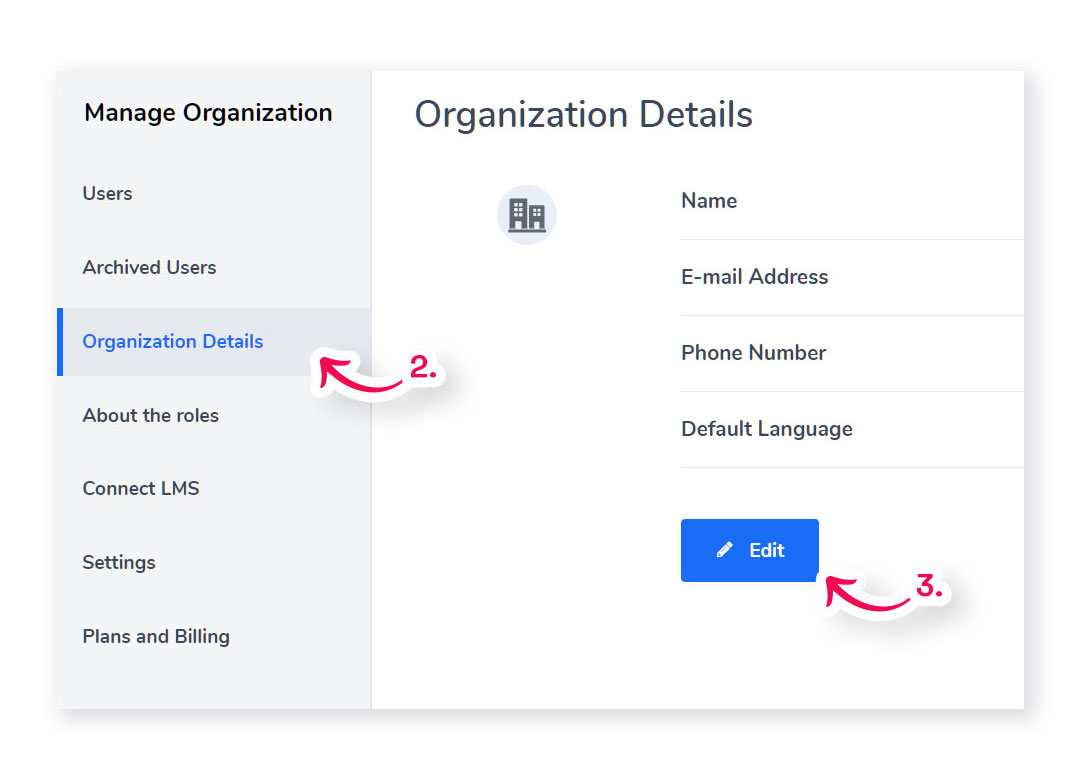Image resolution: width=1081 pixels, height=769 pixels.
Task: Click the step number 3 annotation label
Action: 929,587
